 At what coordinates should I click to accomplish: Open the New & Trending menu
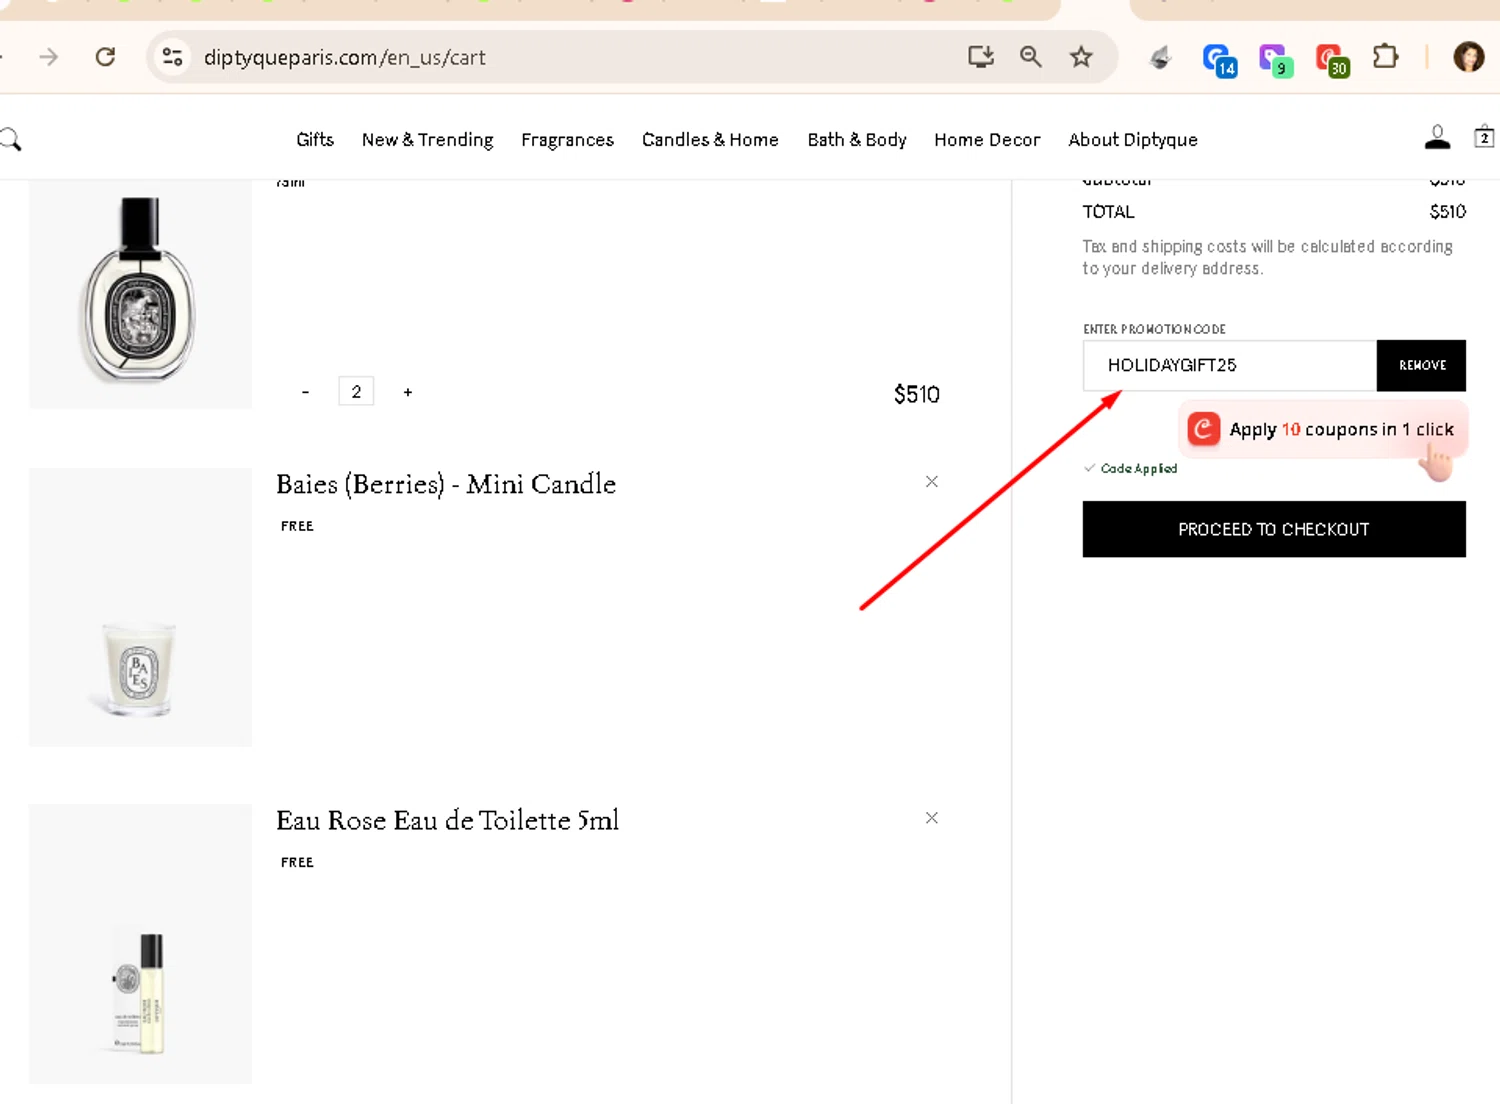(x=428, y=140)
